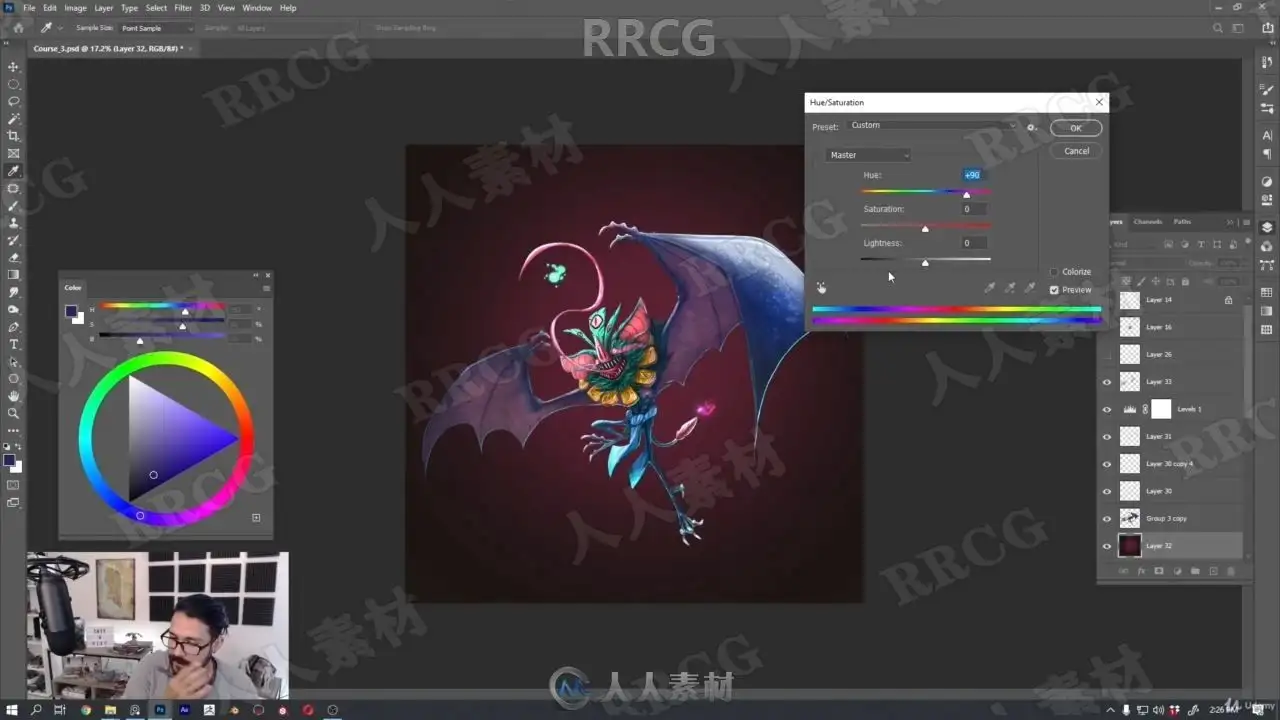This screenshot has height=720, width=1280.
Task: Collapse the Color panel with double arrows
Action: pos(256,275)
